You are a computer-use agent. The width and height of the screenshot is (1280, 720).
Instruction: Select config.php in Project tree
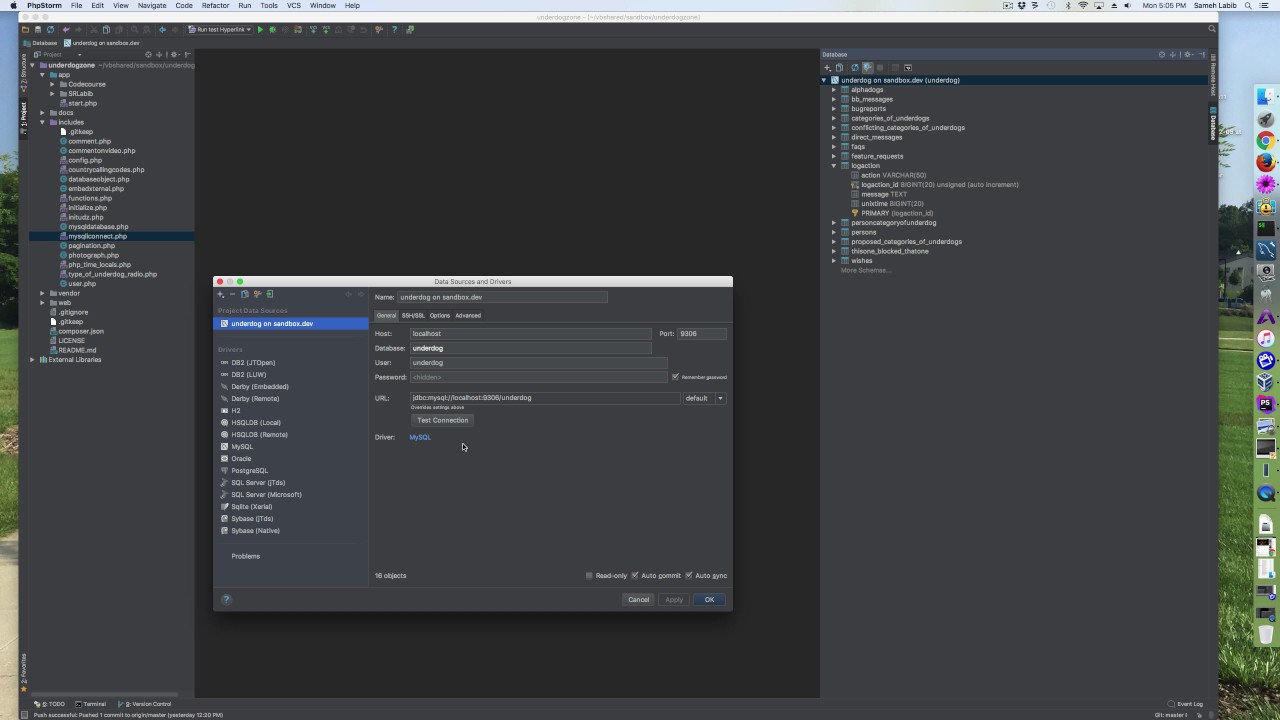click(x=85, y=160)
